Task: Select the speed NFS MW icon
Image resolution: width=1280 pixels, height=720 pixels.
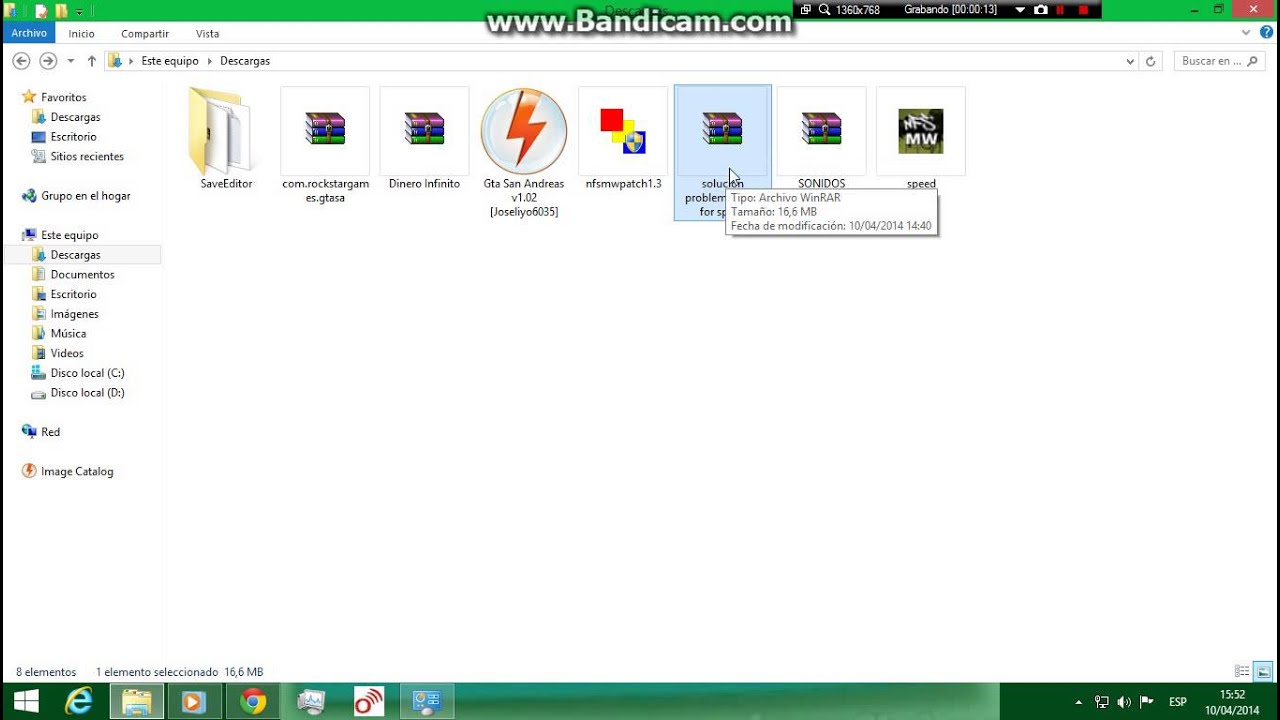Action: [x=921, y=131]
